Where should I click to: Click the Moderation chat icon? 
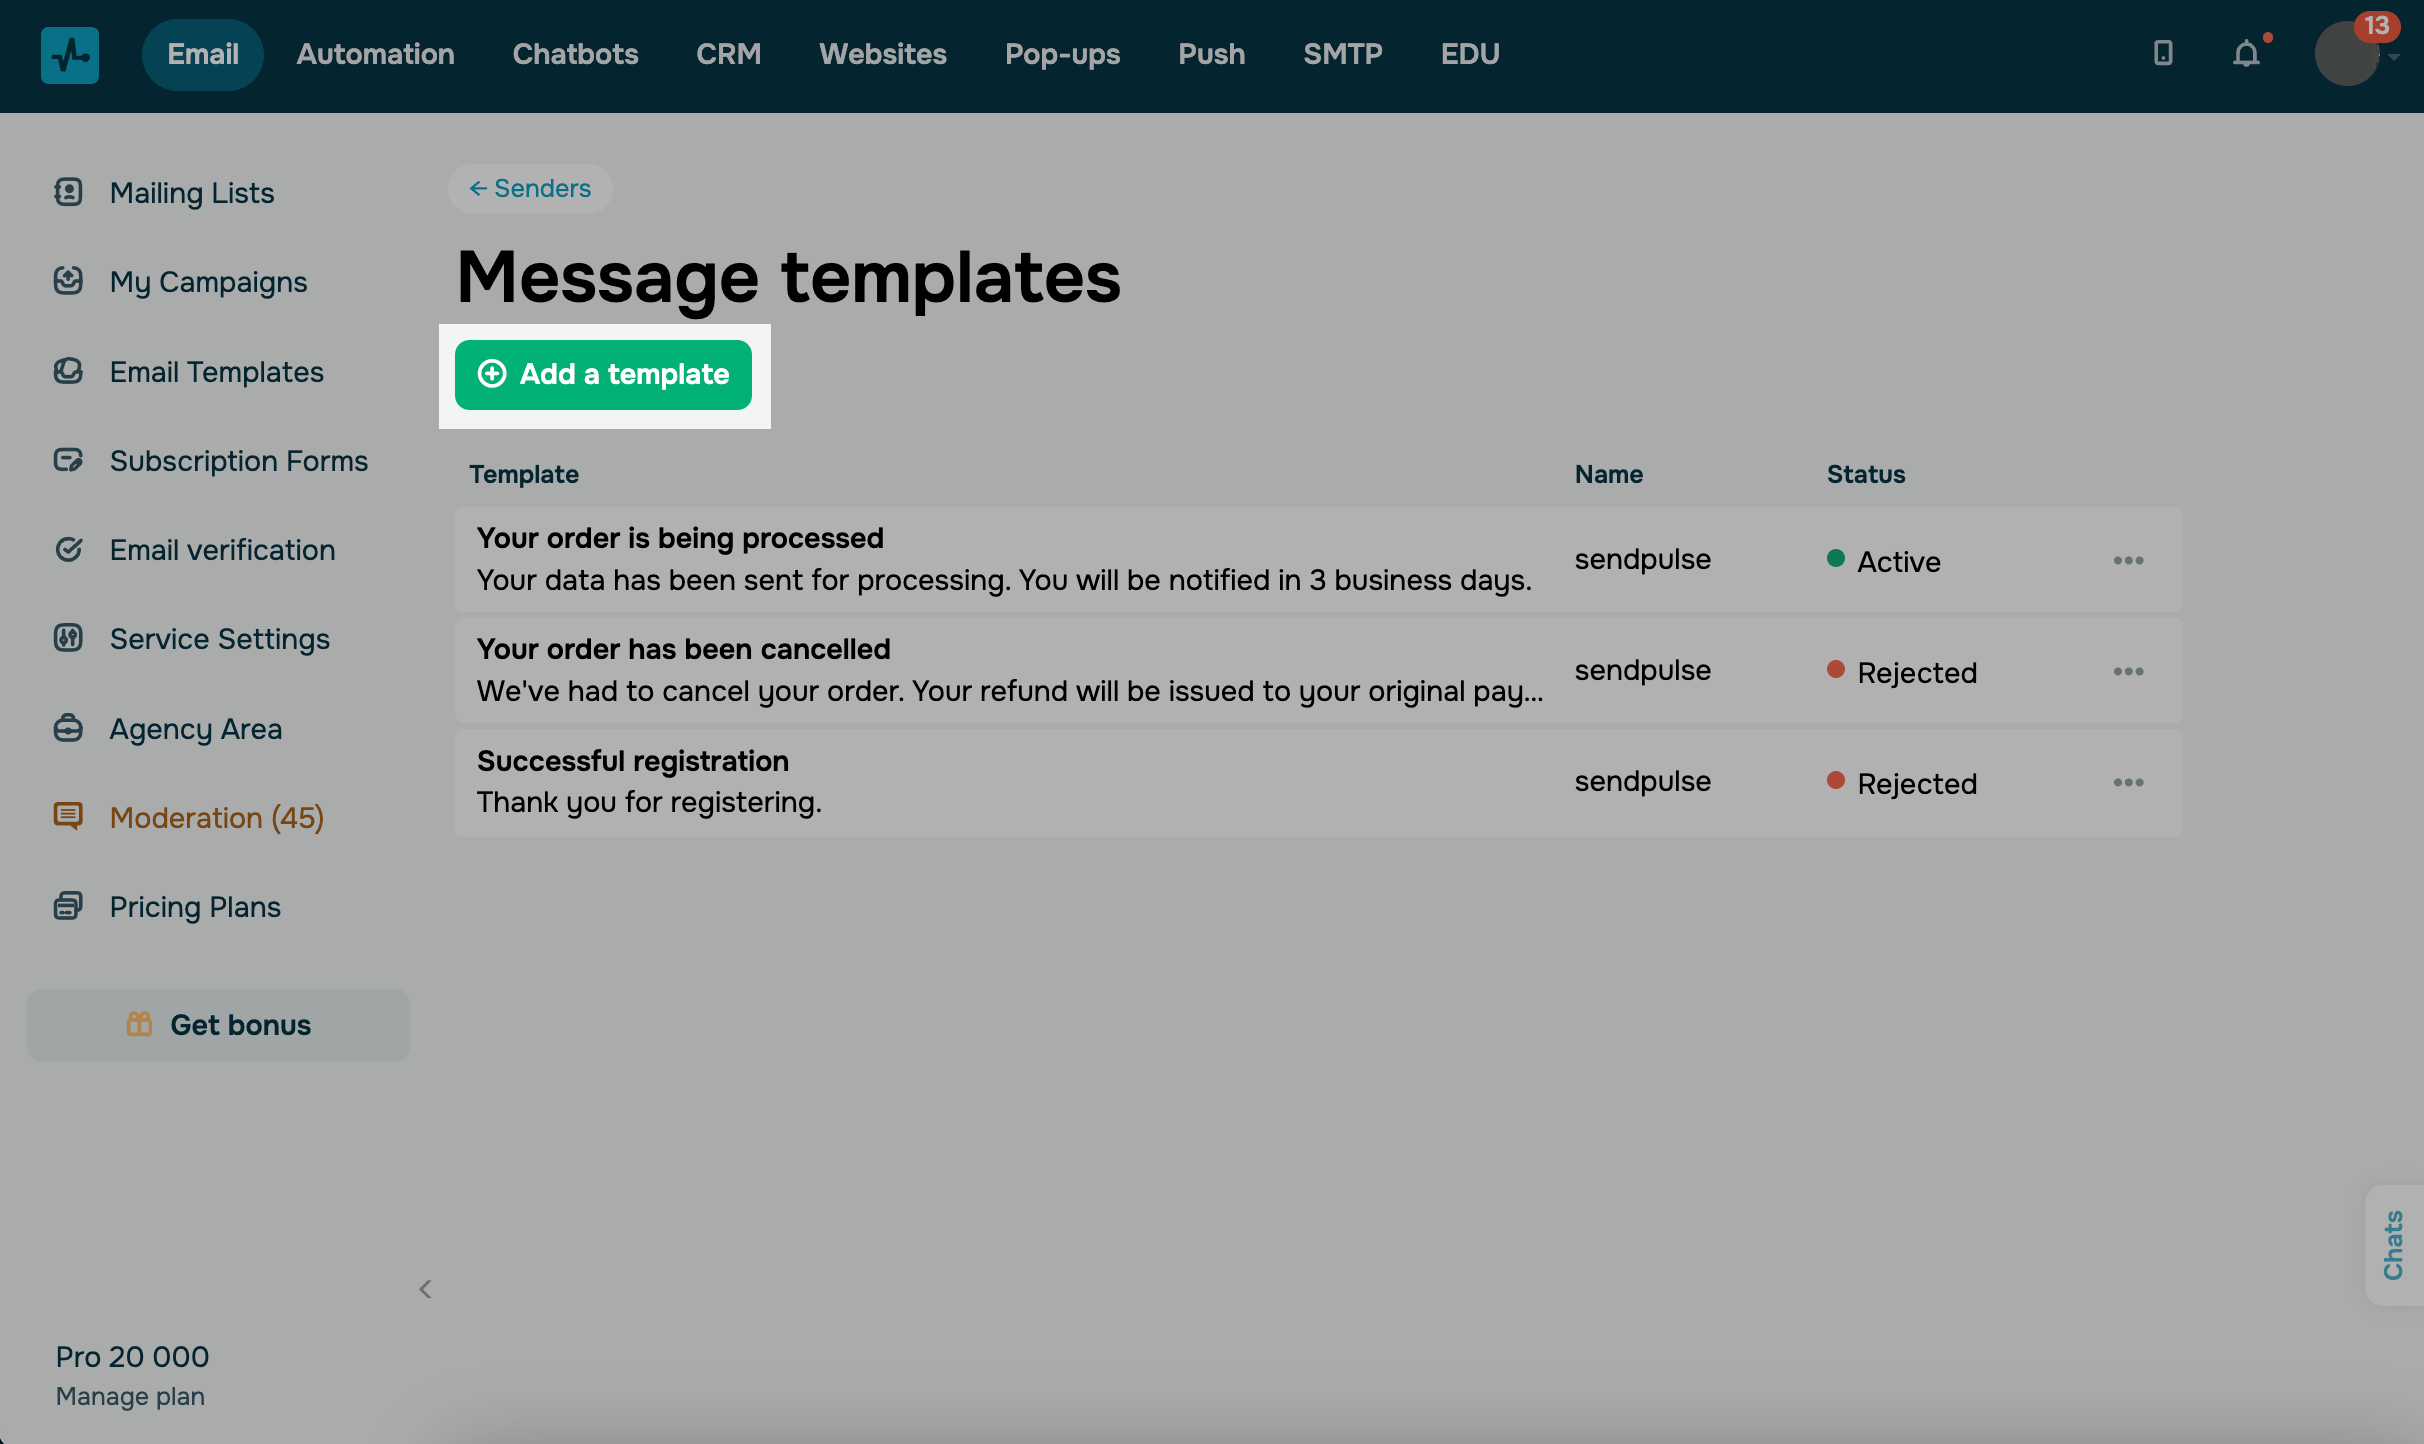tap(68, 817)
